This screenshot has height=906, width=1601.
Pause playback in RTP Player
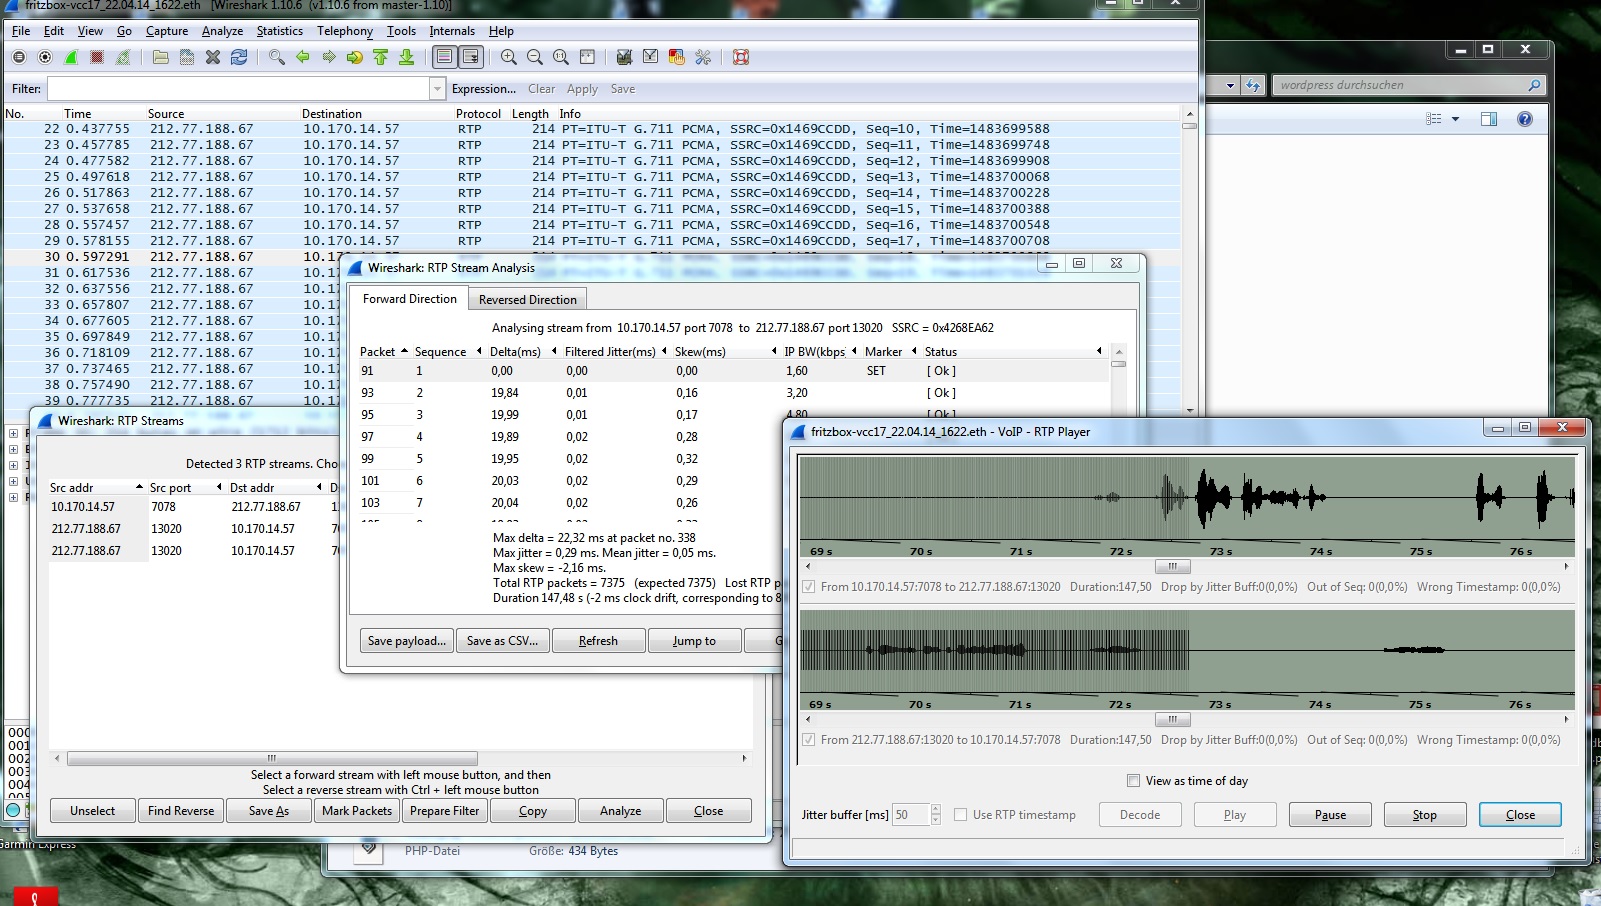(1330, 815)
